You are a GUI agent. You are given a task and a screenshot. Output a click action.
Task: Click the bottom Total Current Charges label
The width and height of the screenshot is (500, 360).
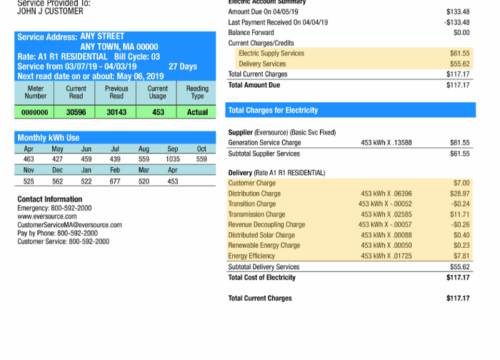point(260,298)
